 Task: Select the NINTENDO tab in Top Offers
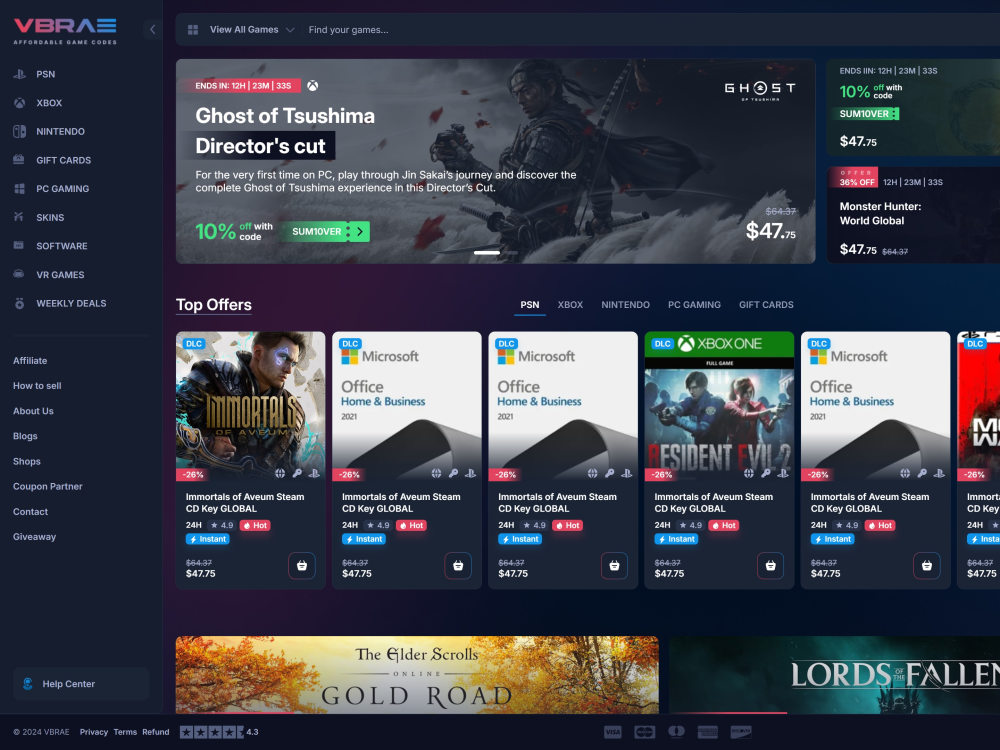[625, 305]
